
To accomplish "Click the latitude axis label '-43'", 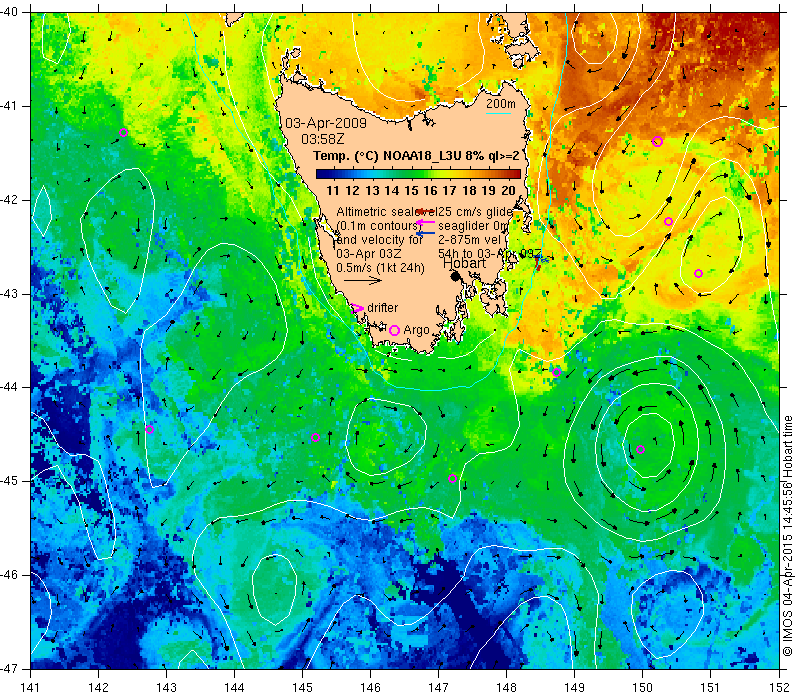I will pyautogui.click(x=10, y=294).
